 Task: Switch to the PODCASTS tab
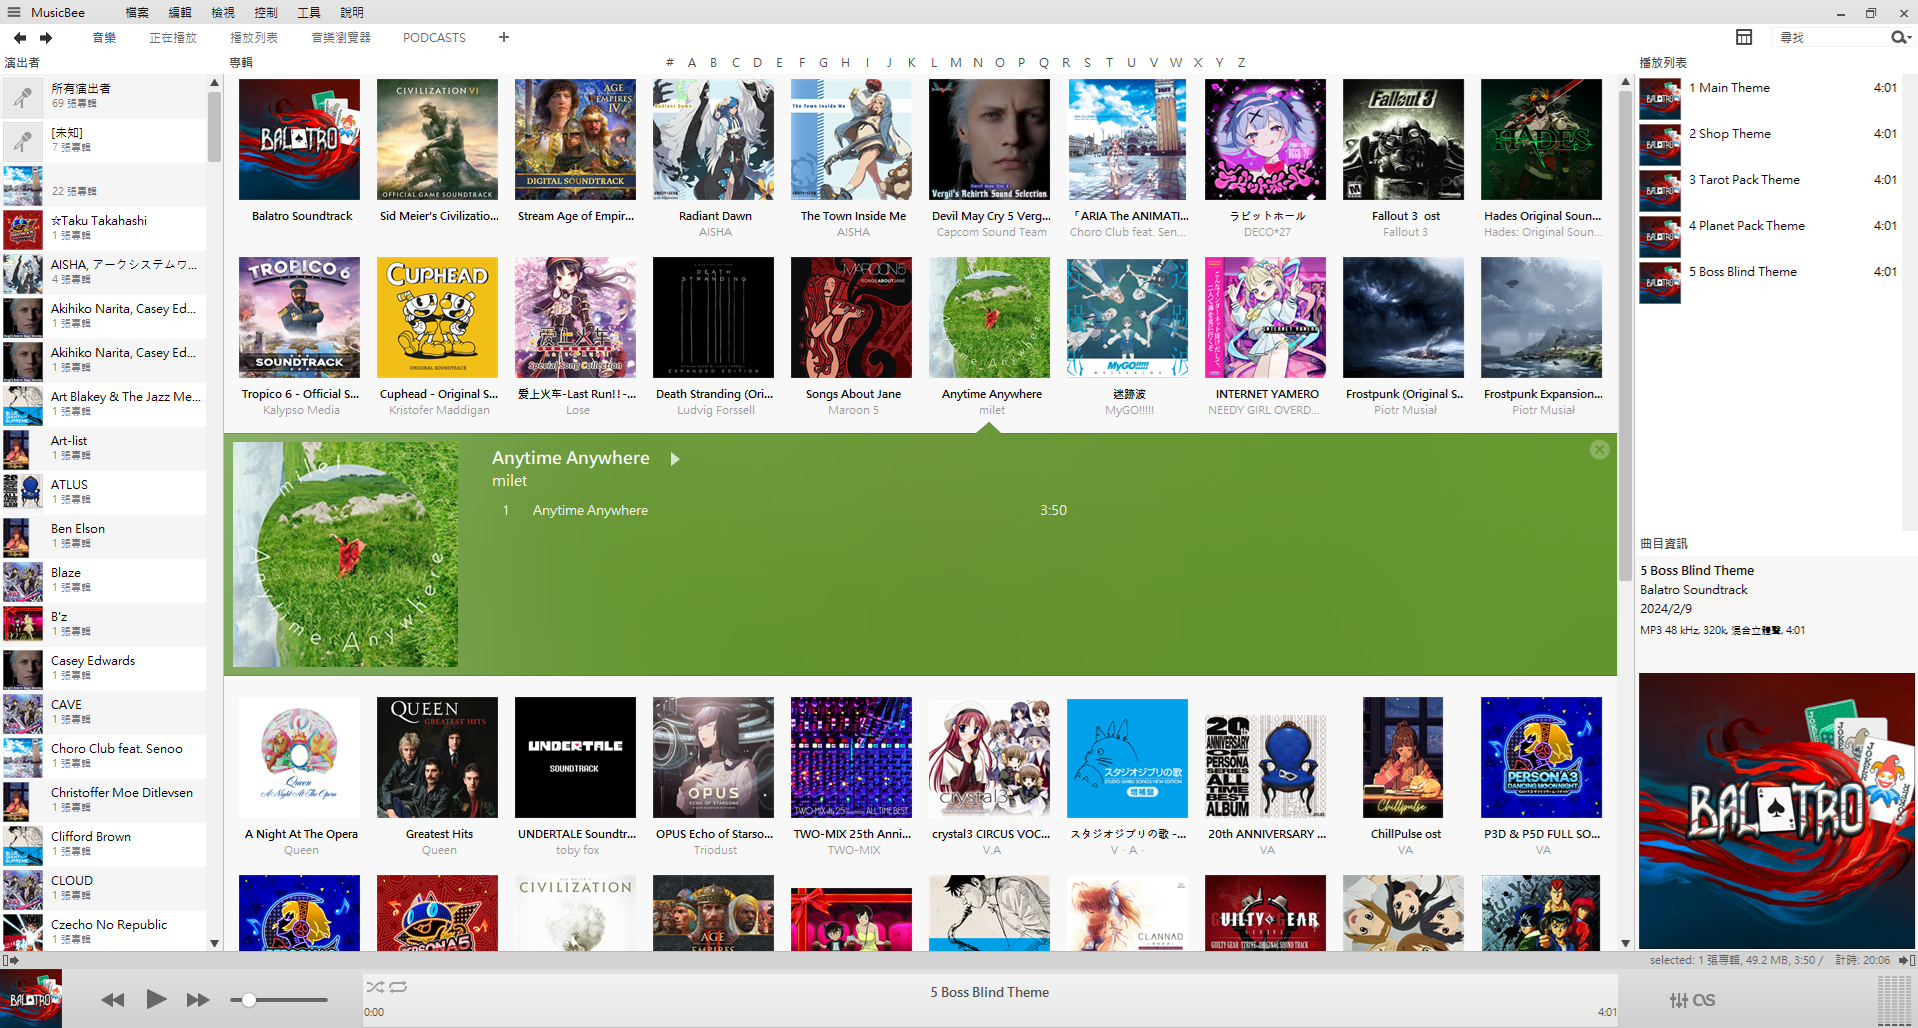pyautogui.click(x=434, y=37)
